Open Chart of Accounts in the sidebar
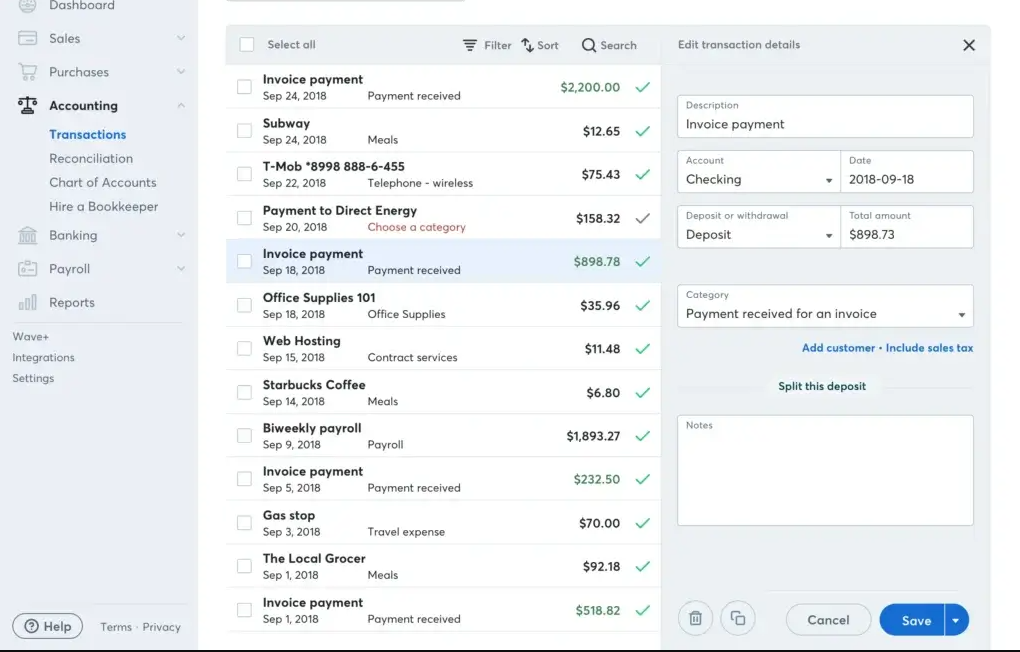 tap(102, 182)
